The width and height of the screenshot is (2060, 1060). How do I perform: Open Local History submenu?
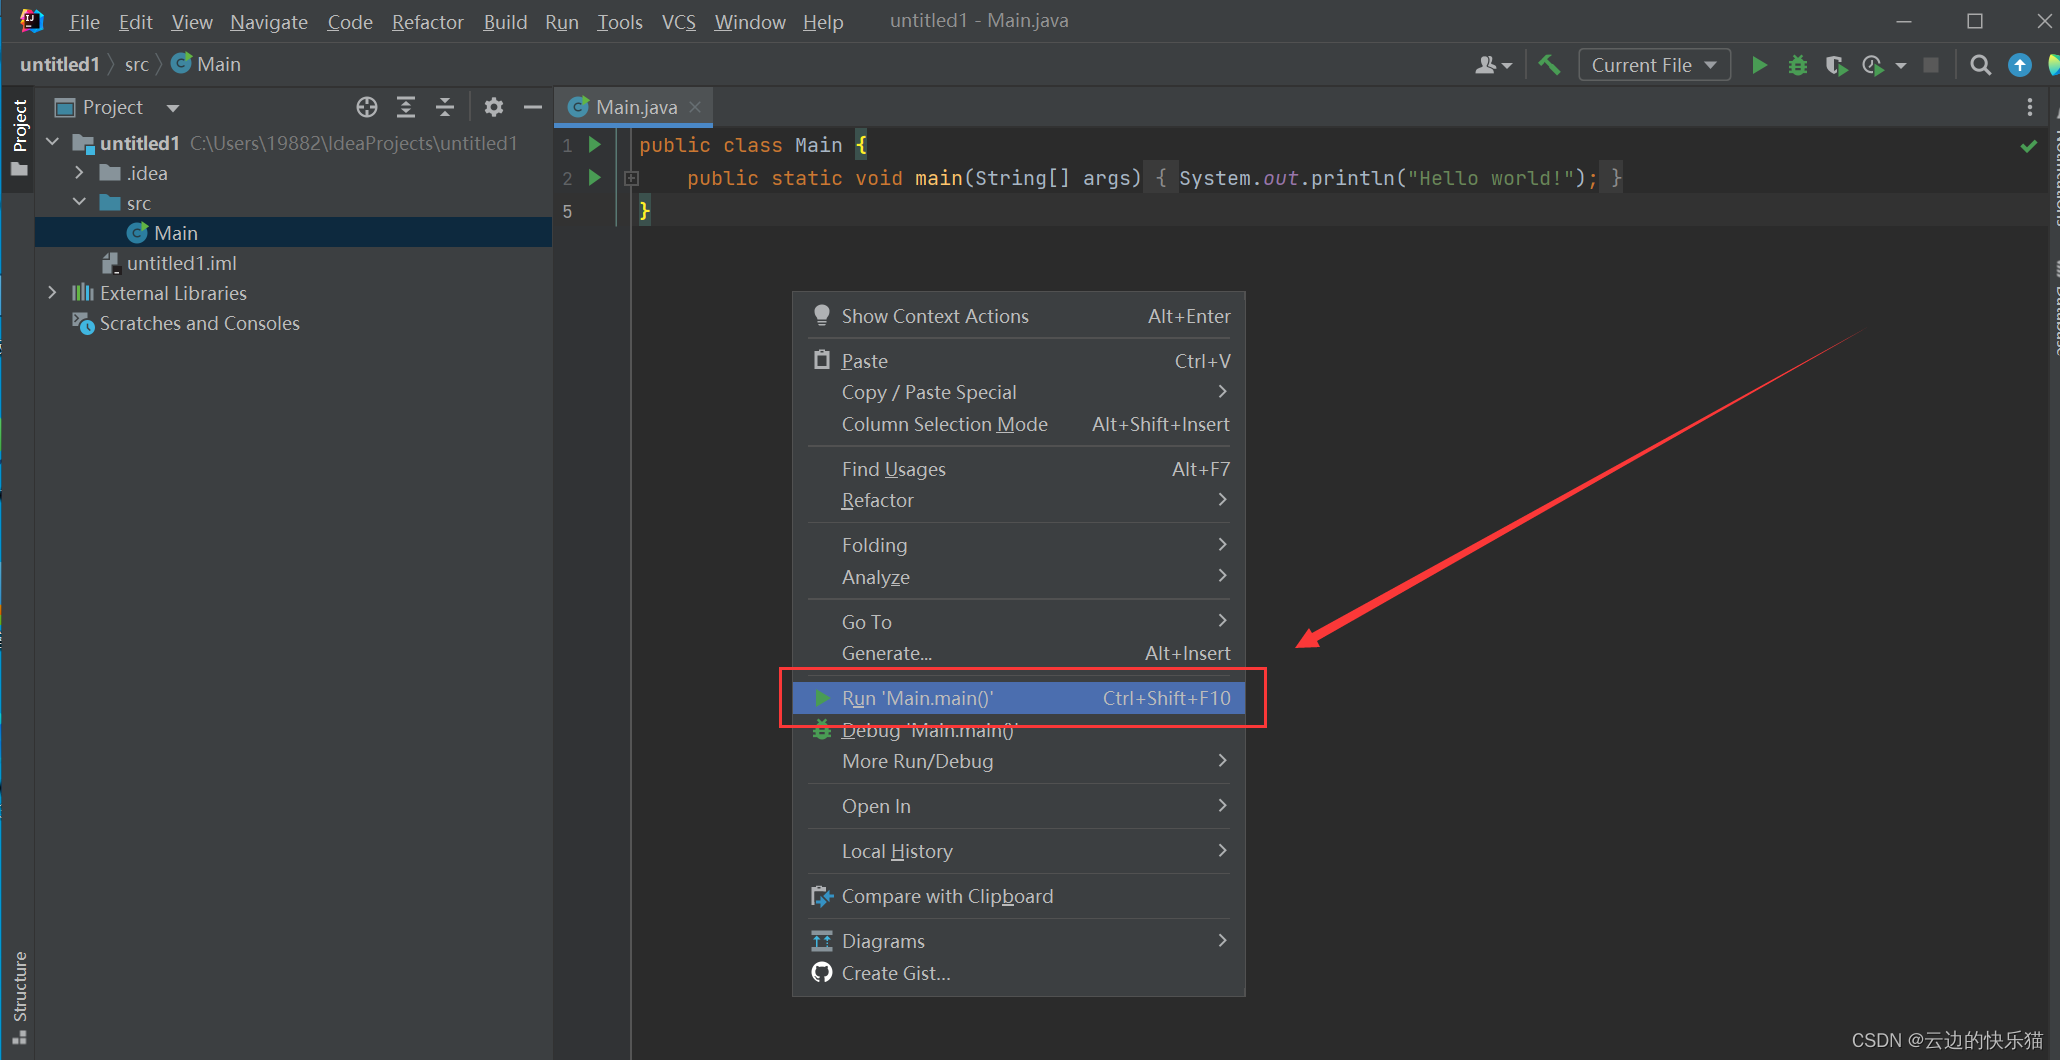click(1019, 851)
